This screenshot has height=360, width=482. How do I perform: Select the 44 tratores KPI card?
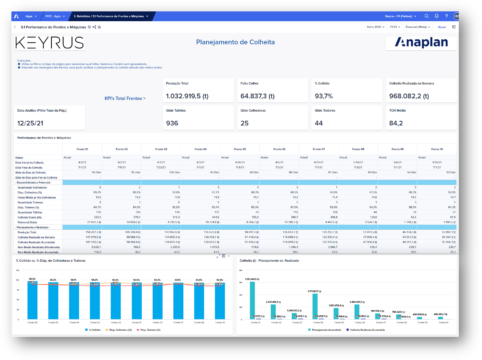347,117
